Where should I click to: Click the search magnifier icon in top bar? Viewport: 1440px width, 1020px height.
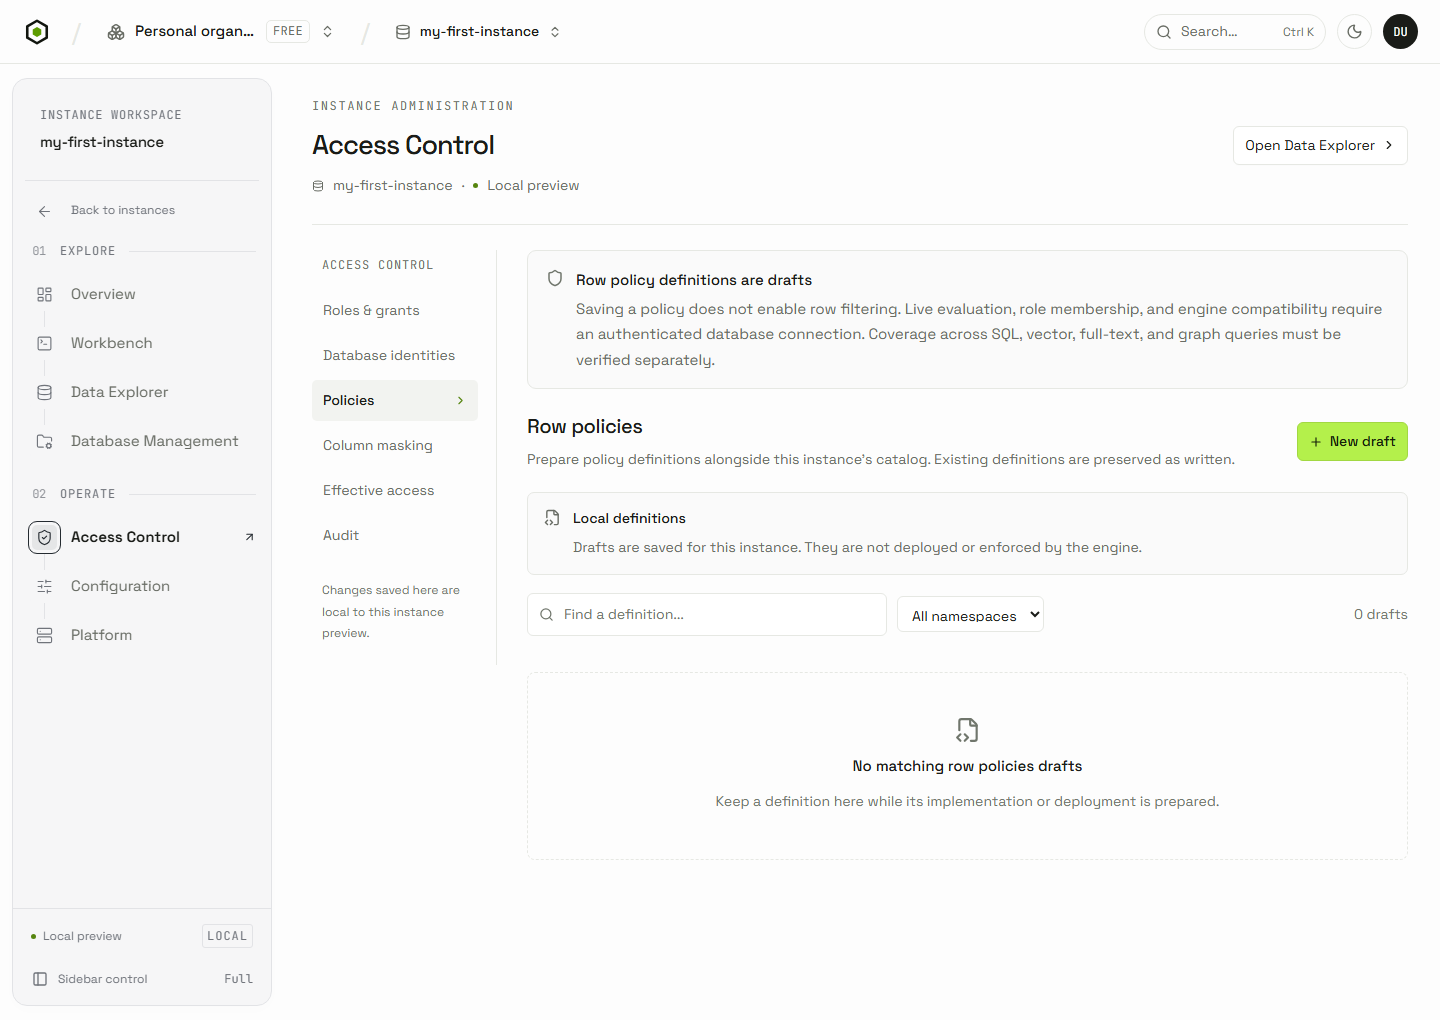point(1164,32)
